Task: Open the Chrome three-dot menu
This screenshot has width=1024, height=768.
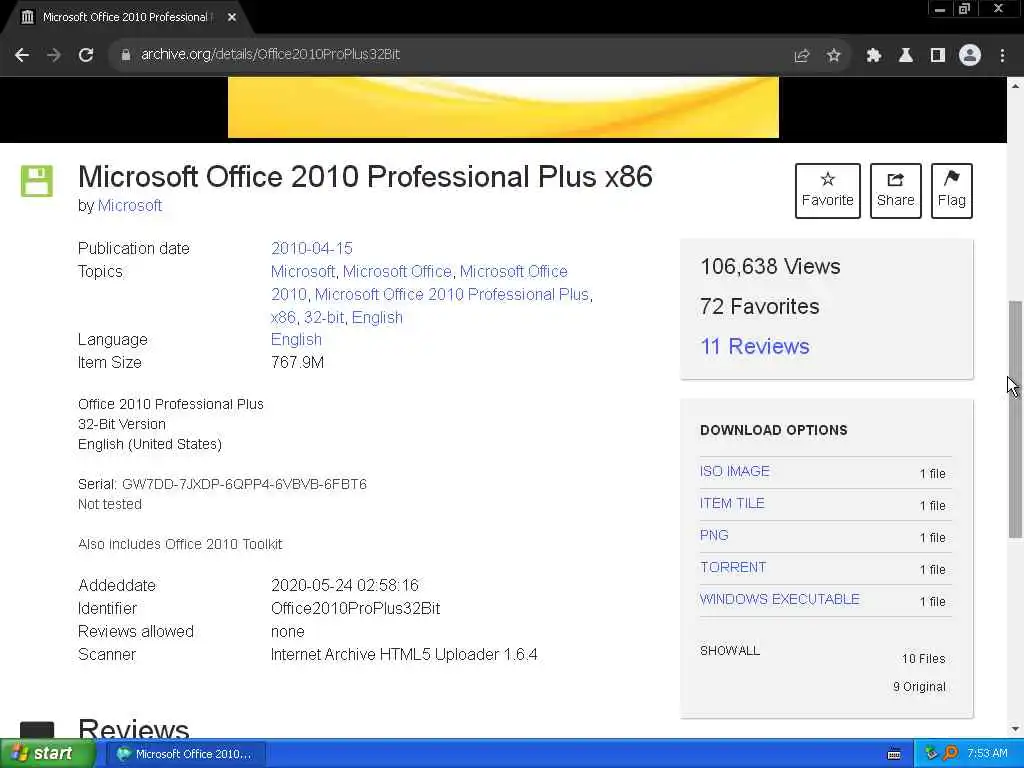Action: 1002,56
